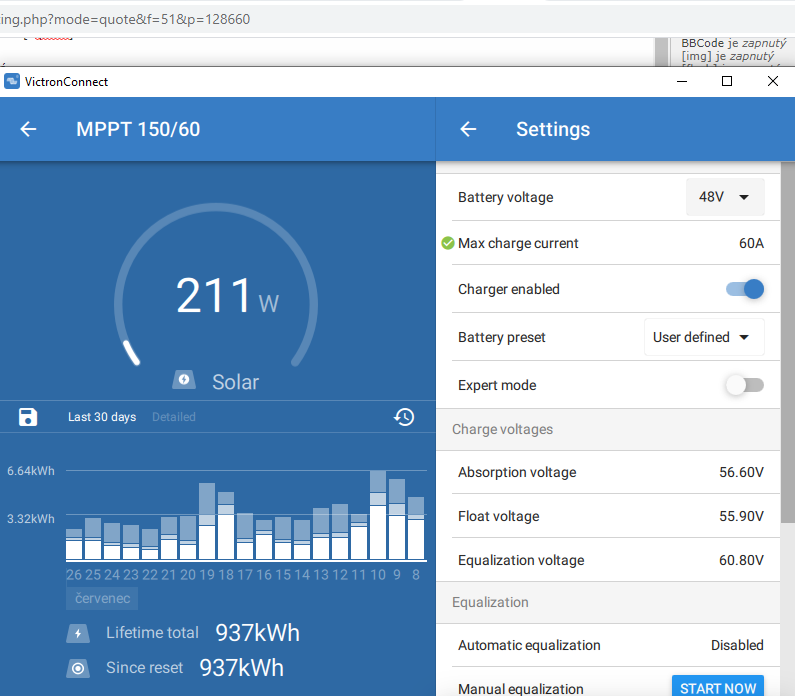Switch to the Last 30 days tab

[102, 417]
